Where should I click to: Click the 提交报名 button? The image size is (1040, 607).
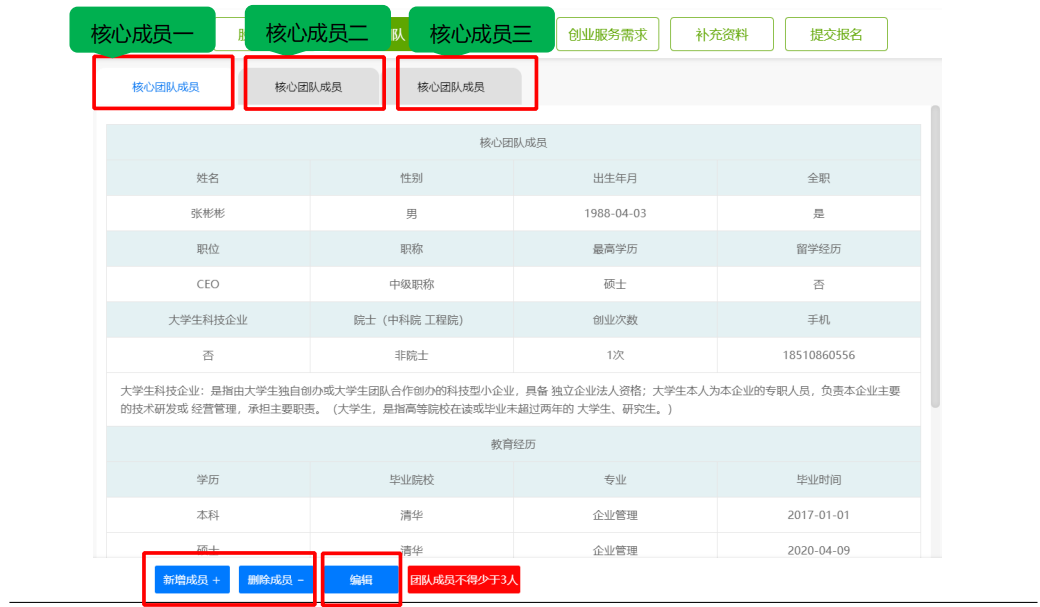pyautogui.click(x=836, y=34)
